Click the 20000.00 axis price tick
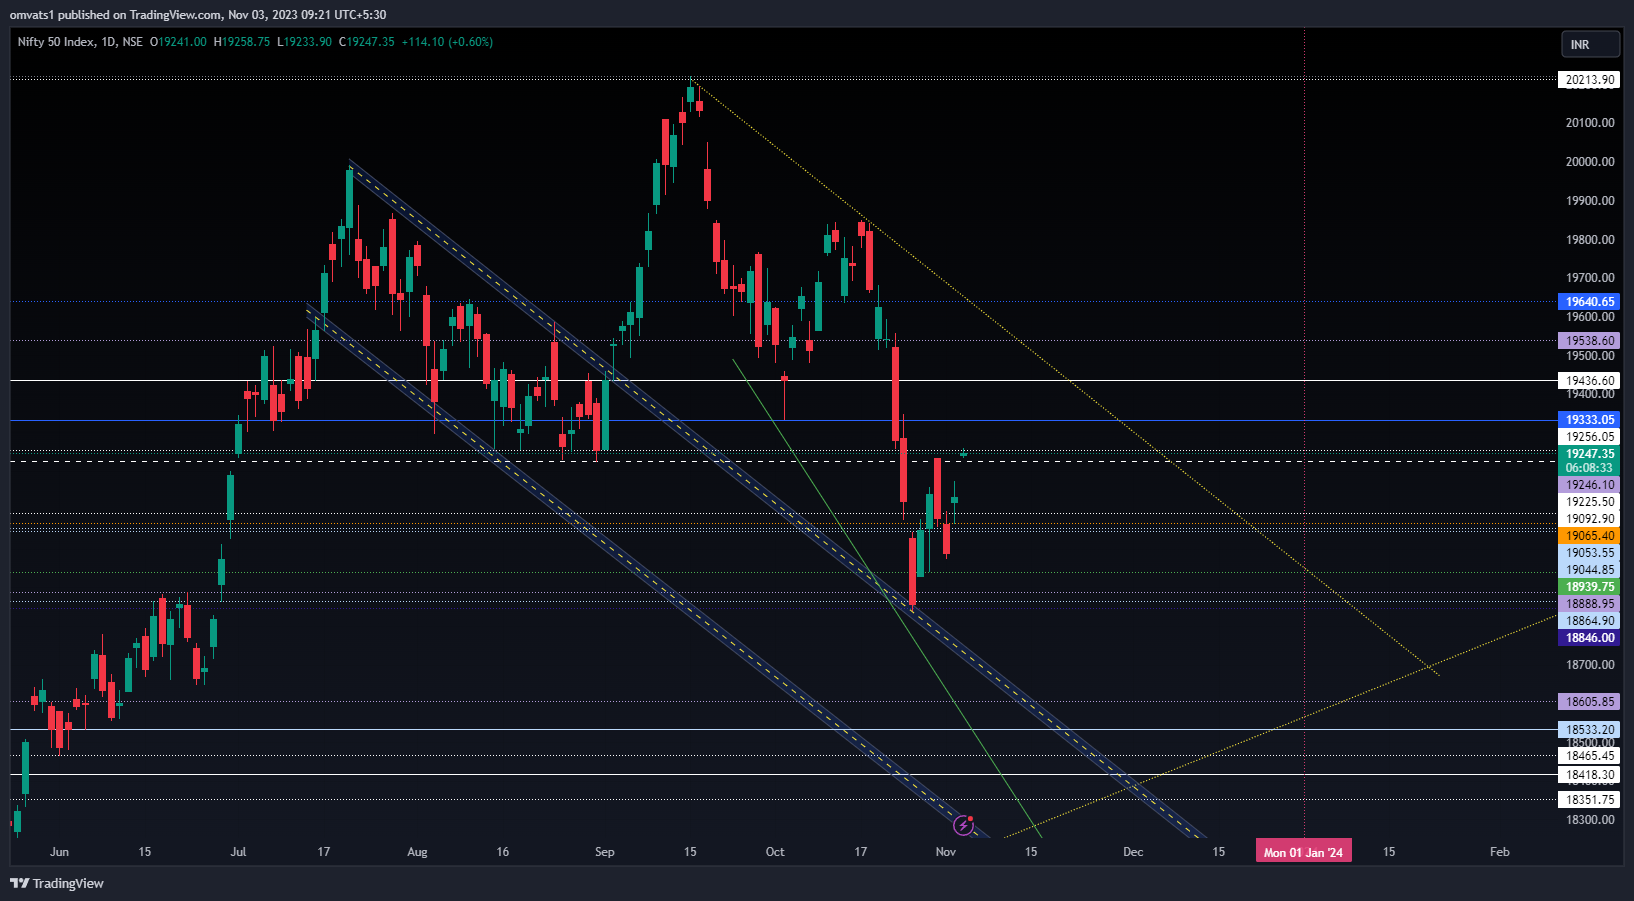Image resolution: width=1634 pixels, height=901 pixels. 1590,162
